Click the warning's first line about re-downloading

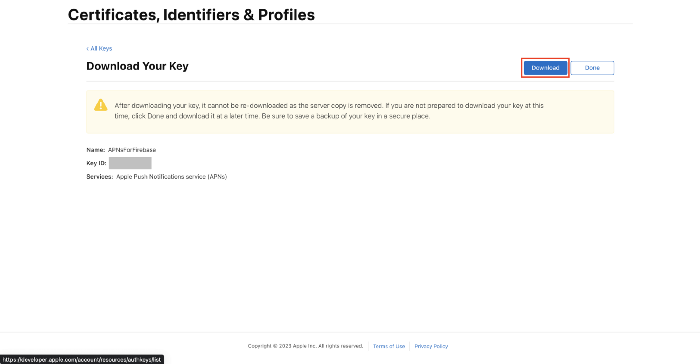pos(329,106)
